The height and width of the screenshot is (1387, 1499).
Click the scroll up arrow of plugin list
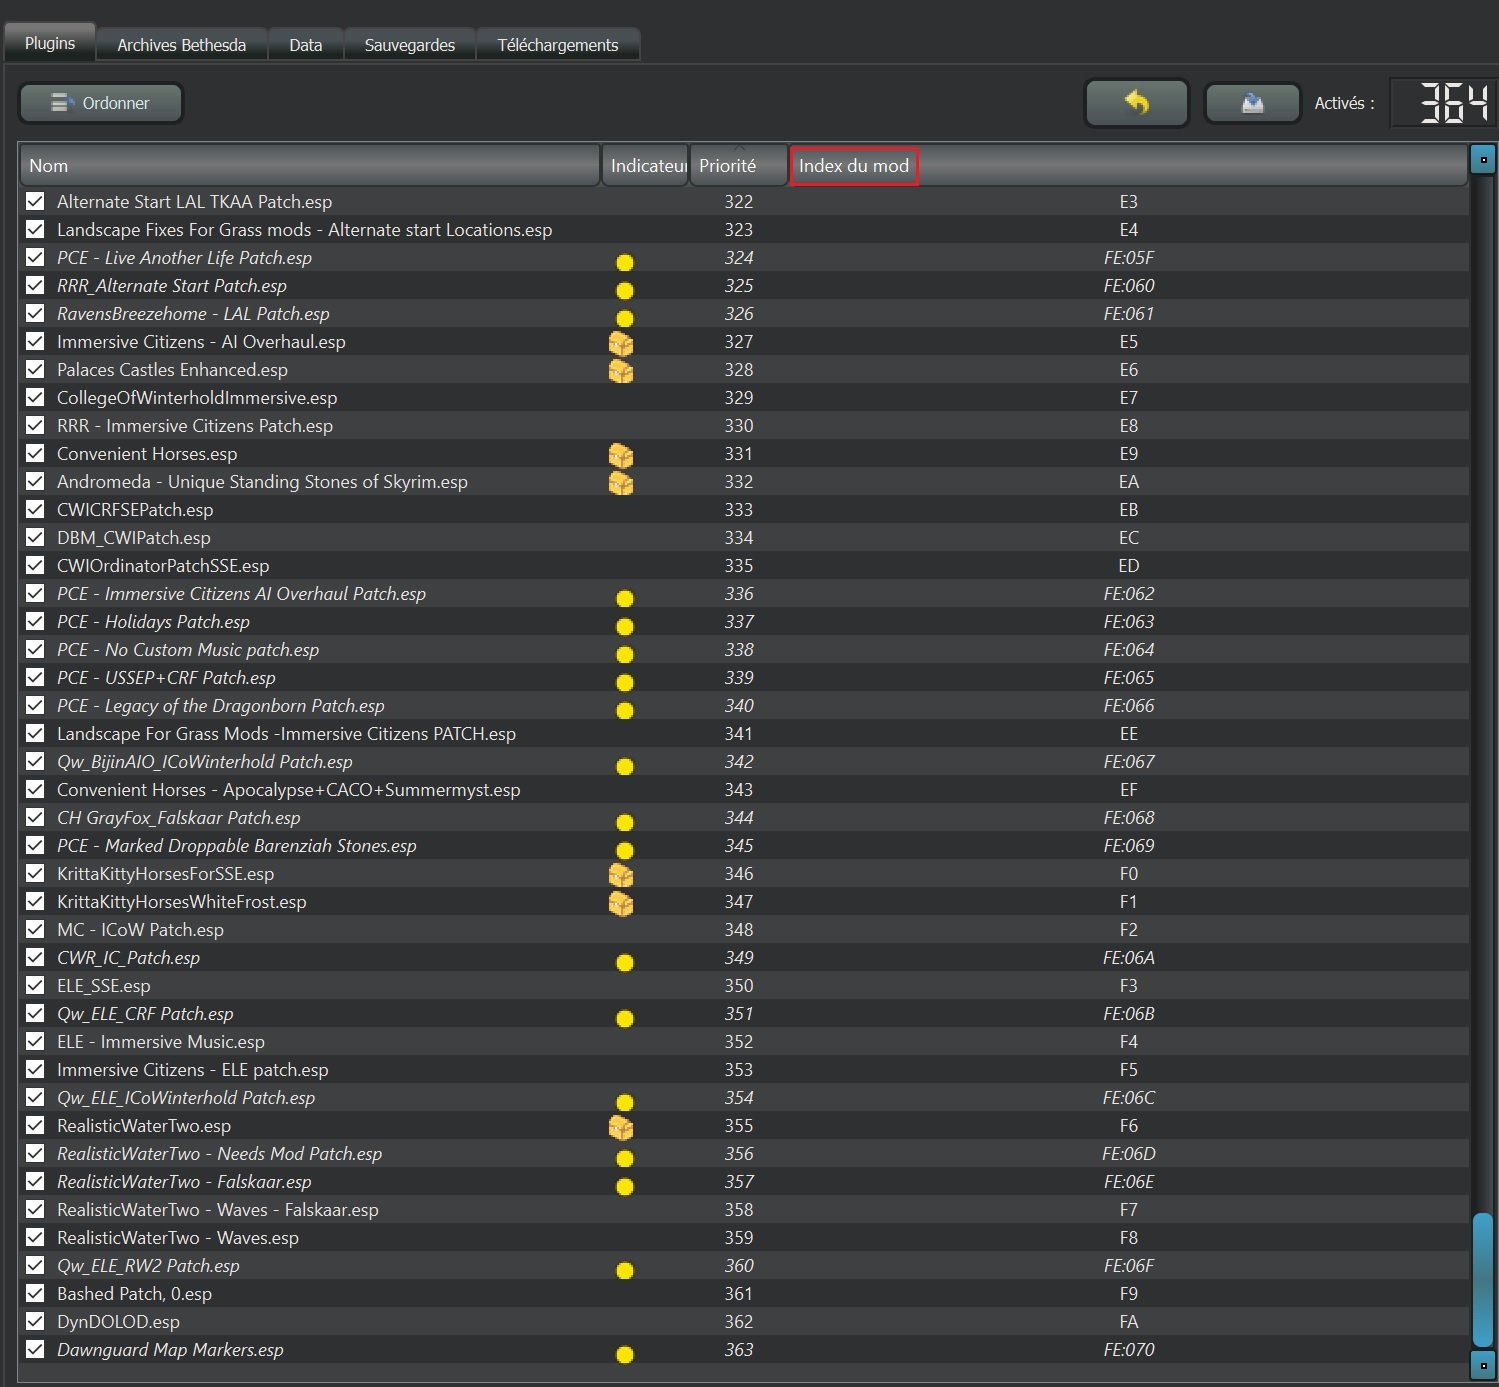point(1483,159)
